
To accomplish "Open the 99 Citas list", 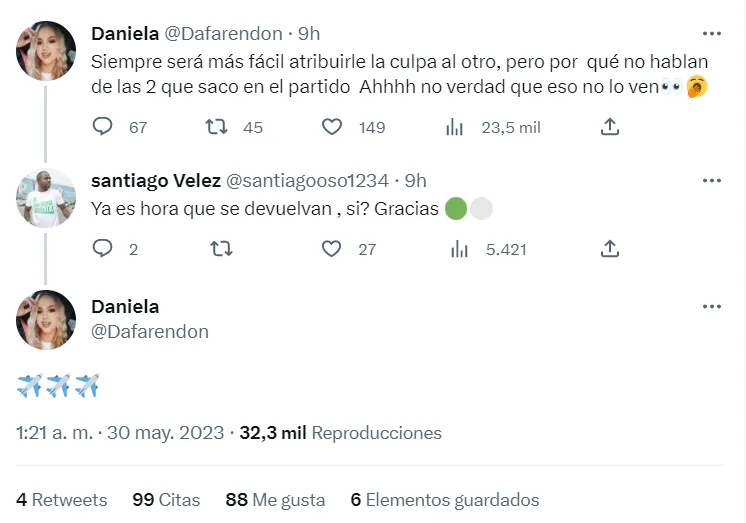I will click(166, 500).
